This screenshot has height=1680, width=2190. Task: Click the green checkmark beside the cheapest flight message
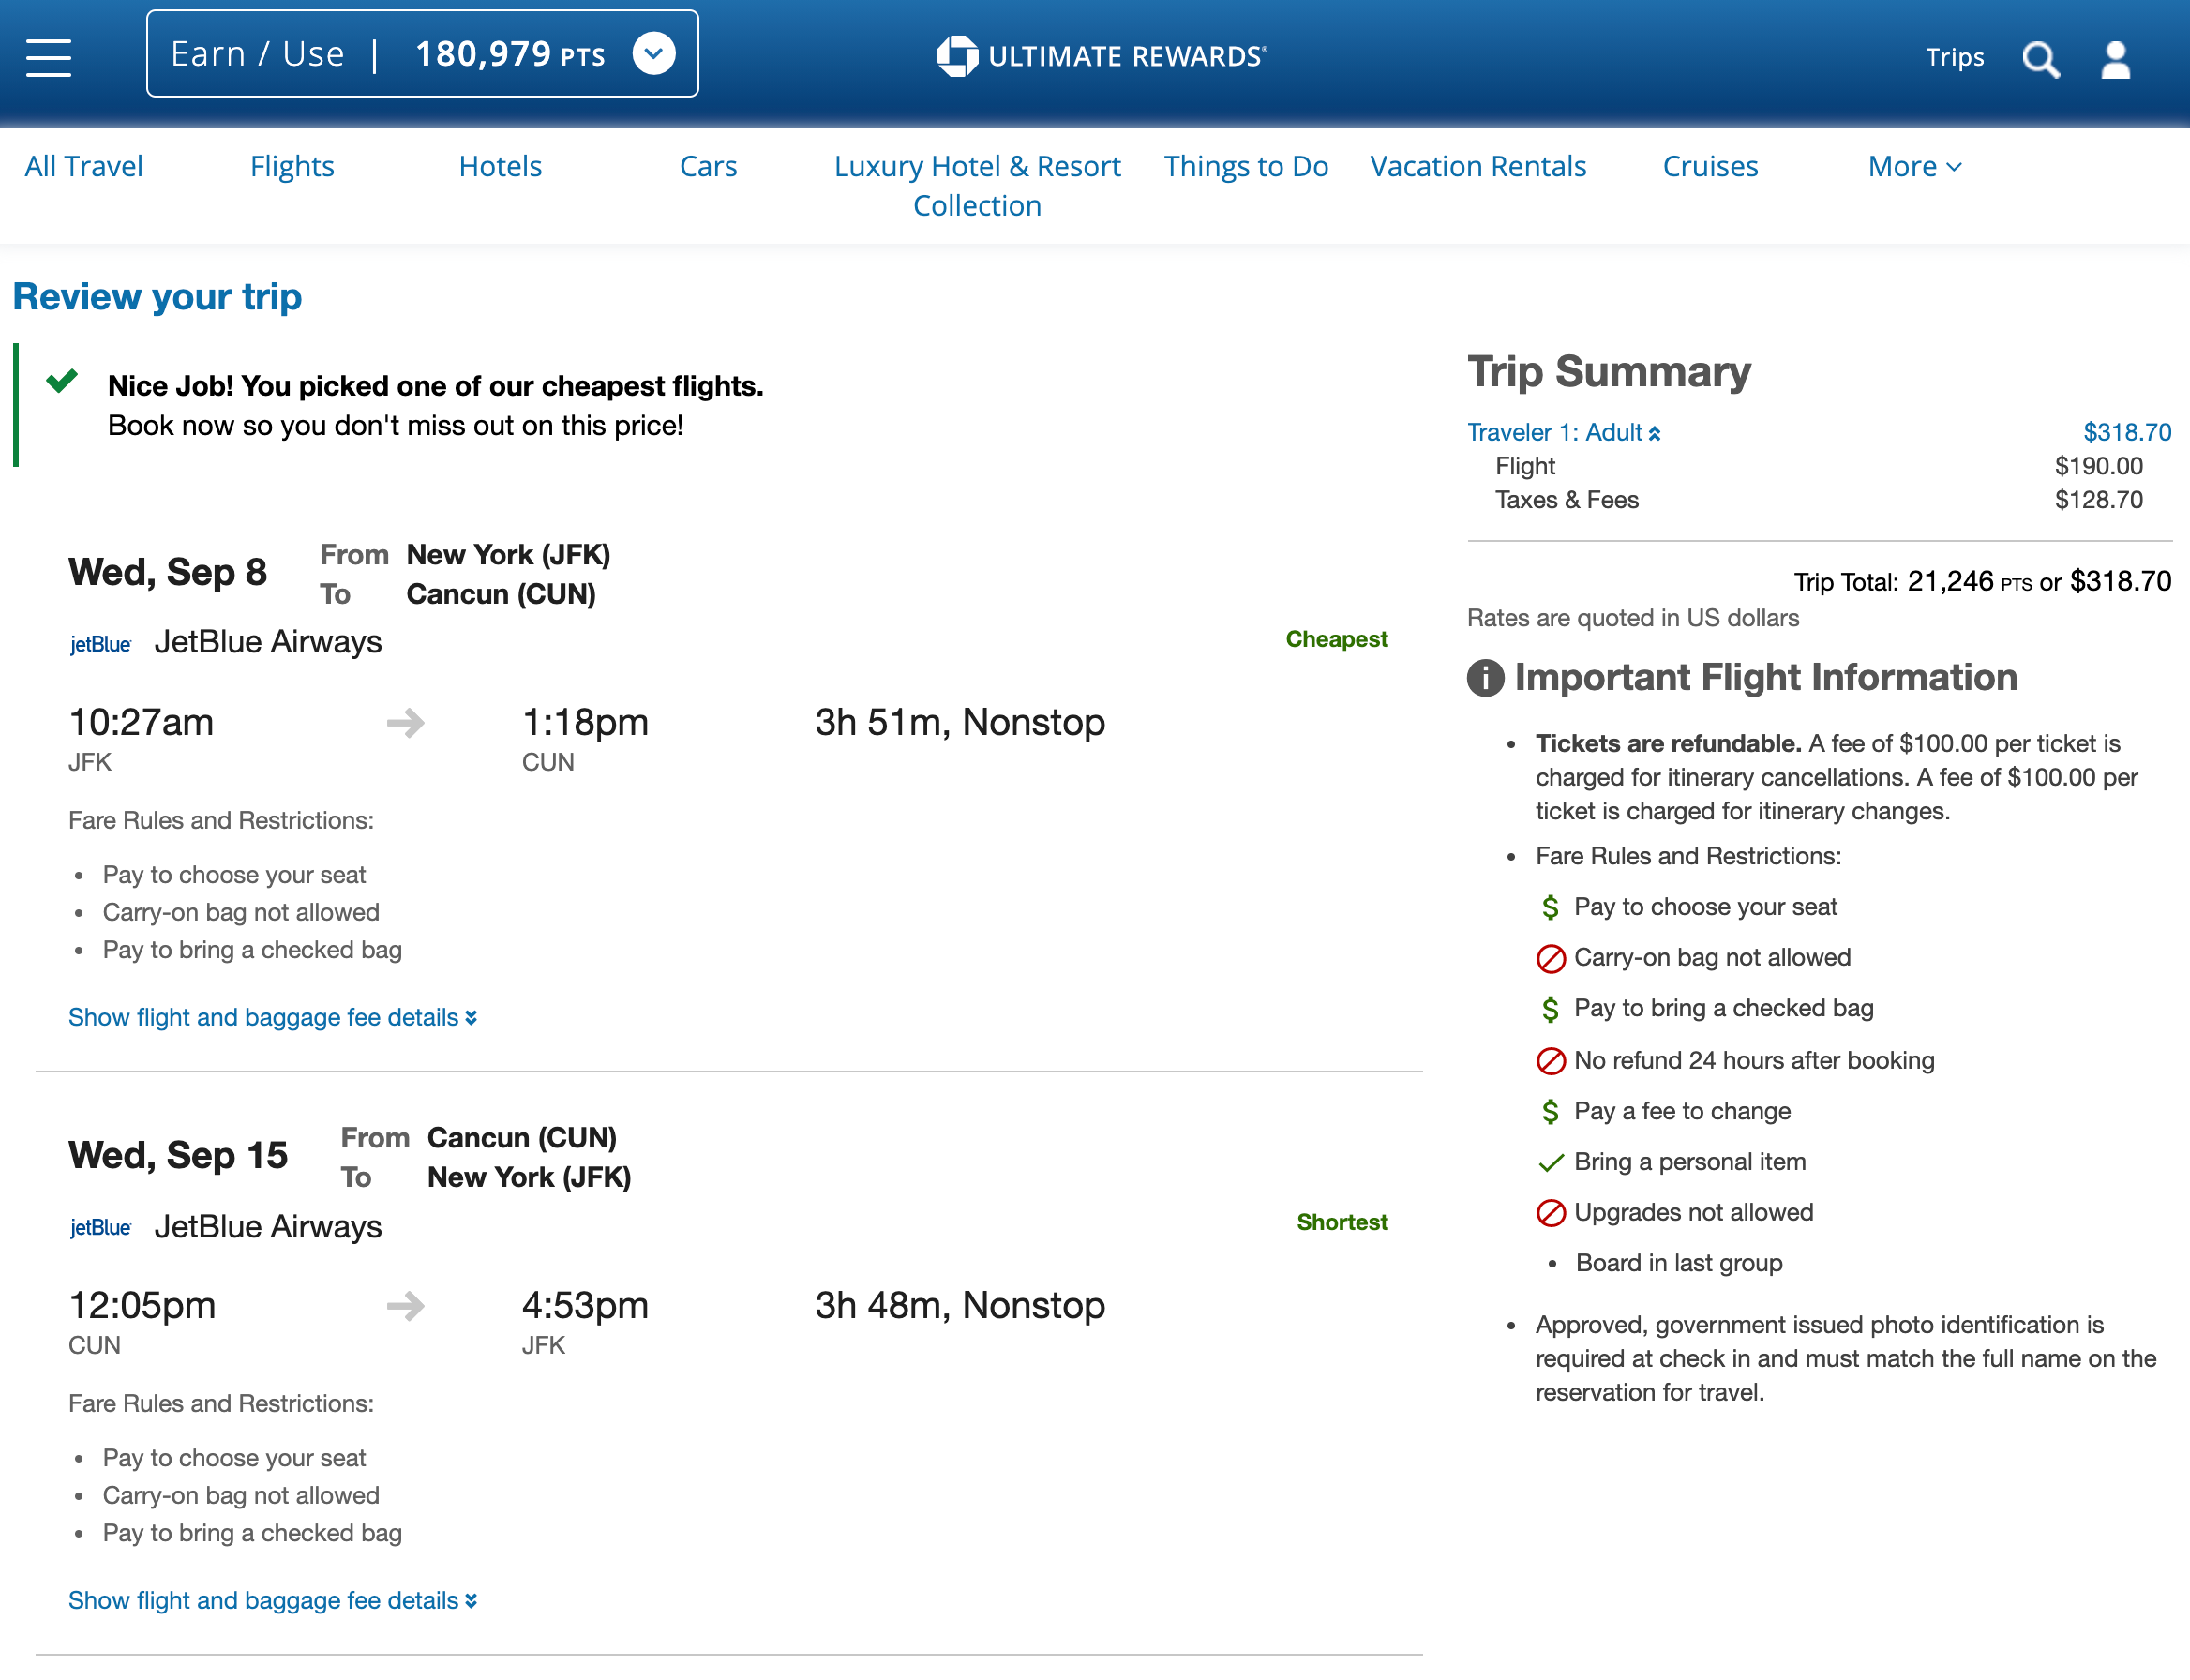[62, 382]
